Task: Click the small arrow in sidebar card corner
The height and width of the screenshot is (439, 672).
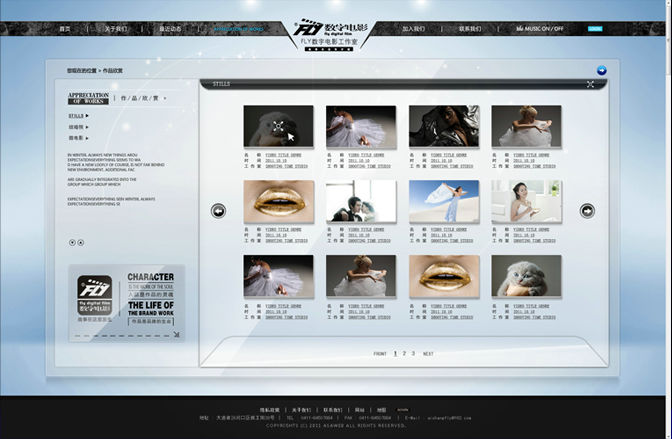Action: 176,333
